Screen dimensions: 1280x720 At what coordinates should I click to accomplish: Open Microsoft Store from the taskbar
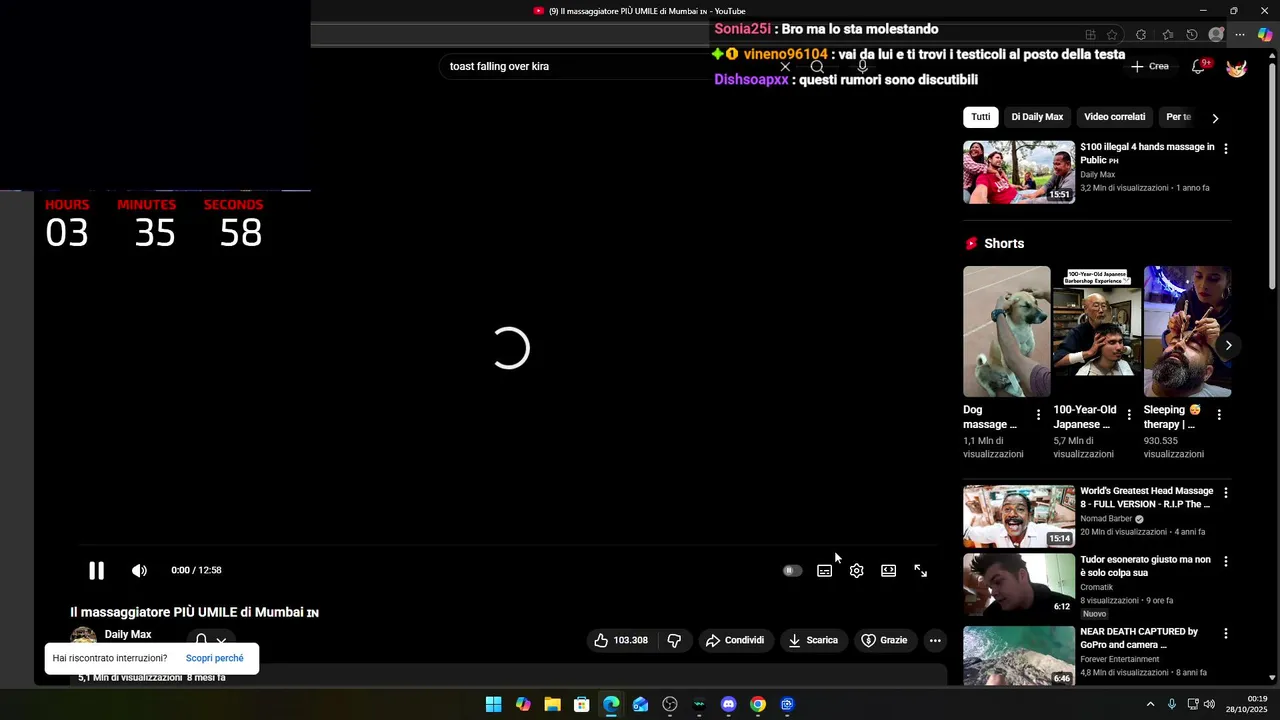(581, 704)
